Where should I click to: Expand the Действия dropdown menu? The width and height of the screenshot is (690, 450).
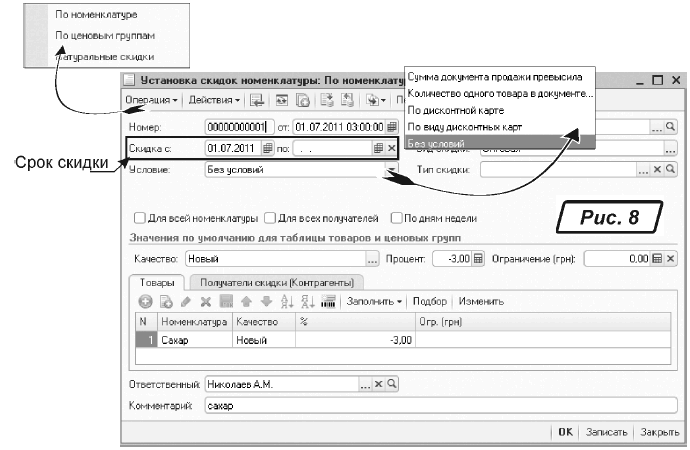coord(213,100)
